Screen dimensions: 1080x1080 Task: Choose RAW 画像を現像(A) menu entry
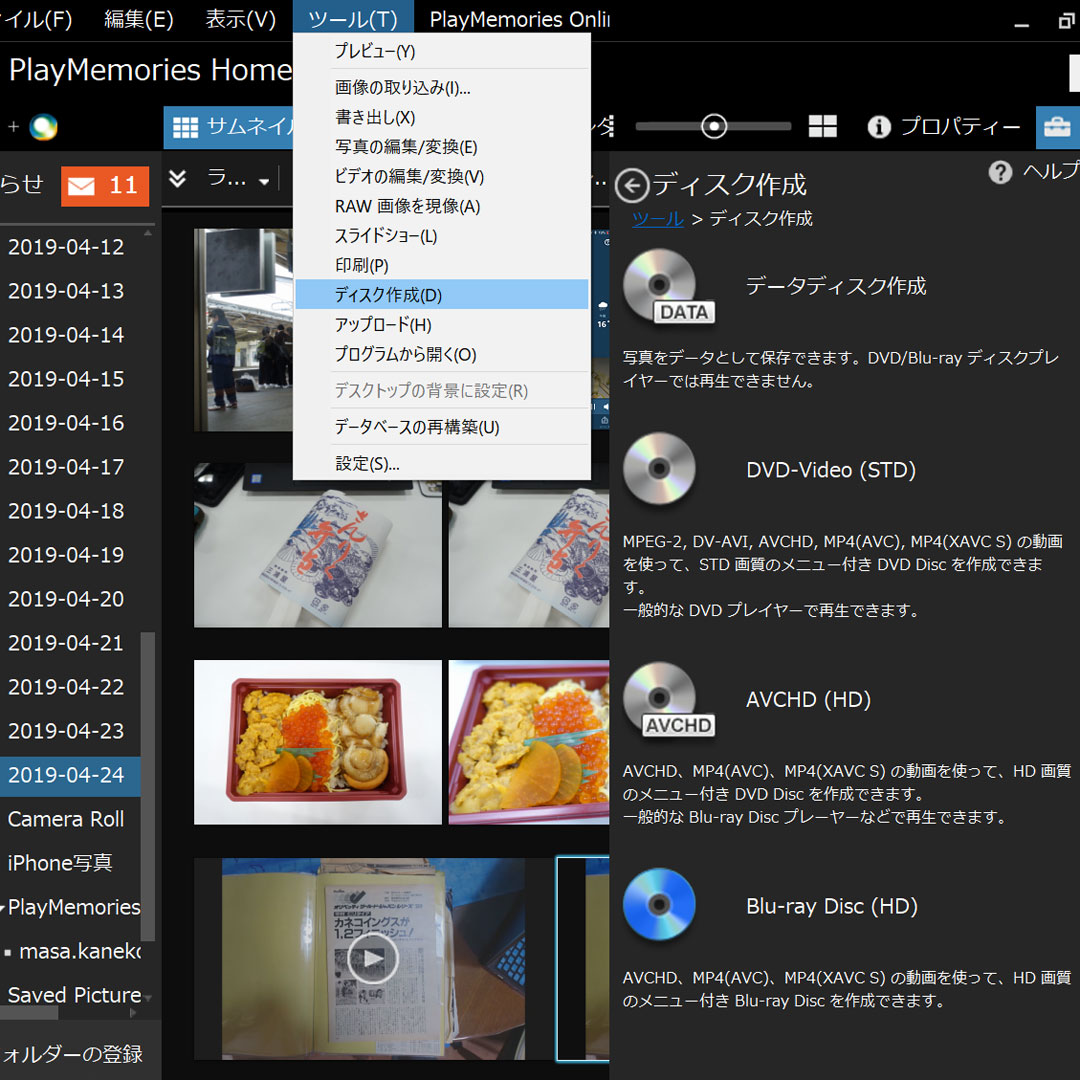tap(442, 206)
